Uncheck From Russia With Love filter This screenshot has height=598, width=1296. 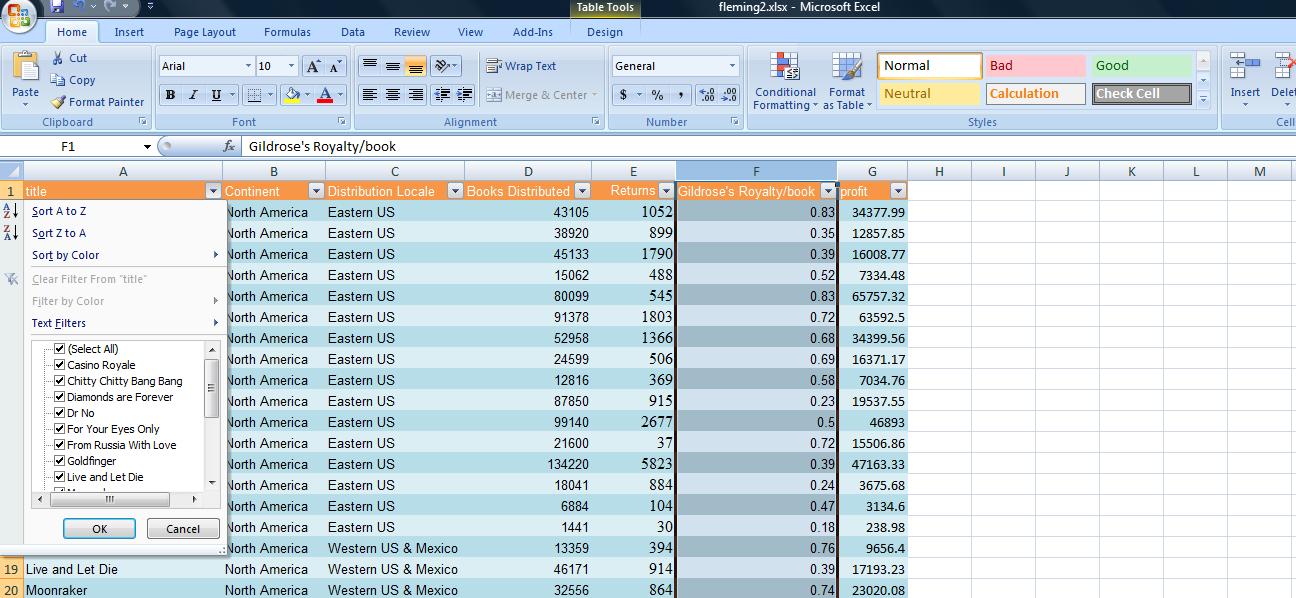(60, 445)
